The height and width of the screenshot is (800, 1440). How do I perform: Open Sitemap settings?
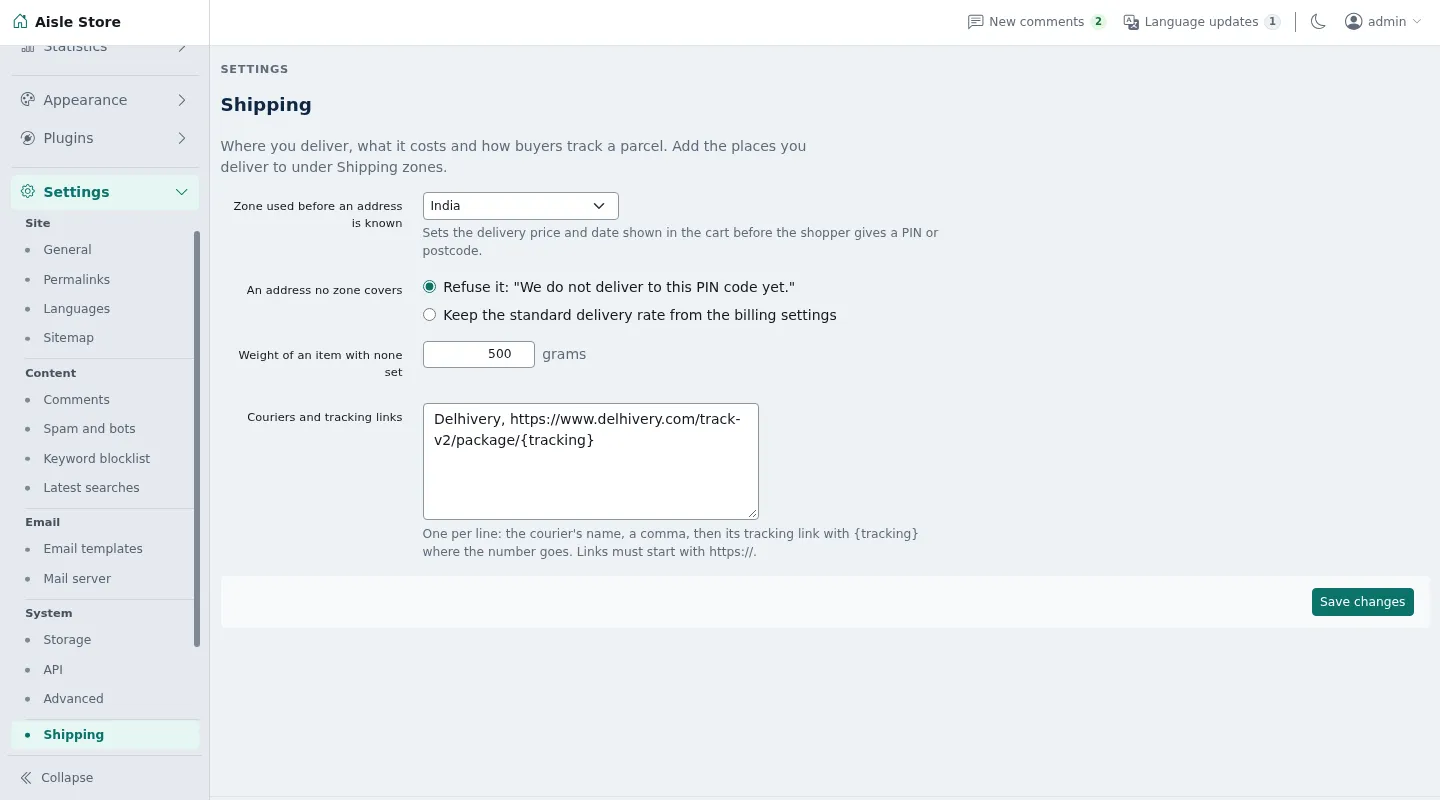coord(68,338)
